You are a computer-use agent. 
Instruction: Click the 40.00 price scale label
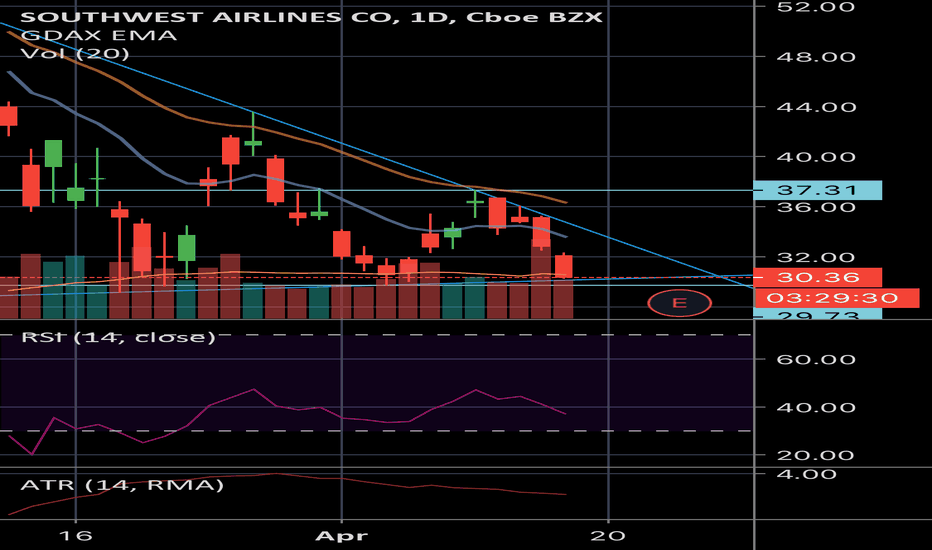(816, 157)
